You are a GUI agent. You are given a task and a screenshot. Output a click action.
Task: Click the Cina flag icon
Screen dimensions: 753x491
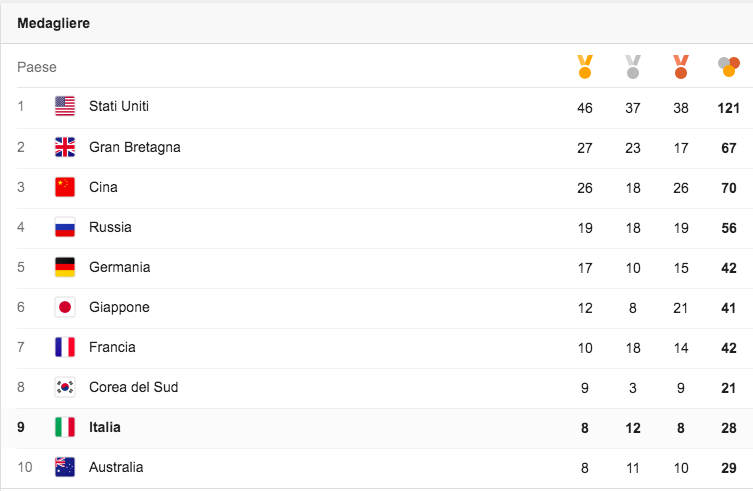65,187
